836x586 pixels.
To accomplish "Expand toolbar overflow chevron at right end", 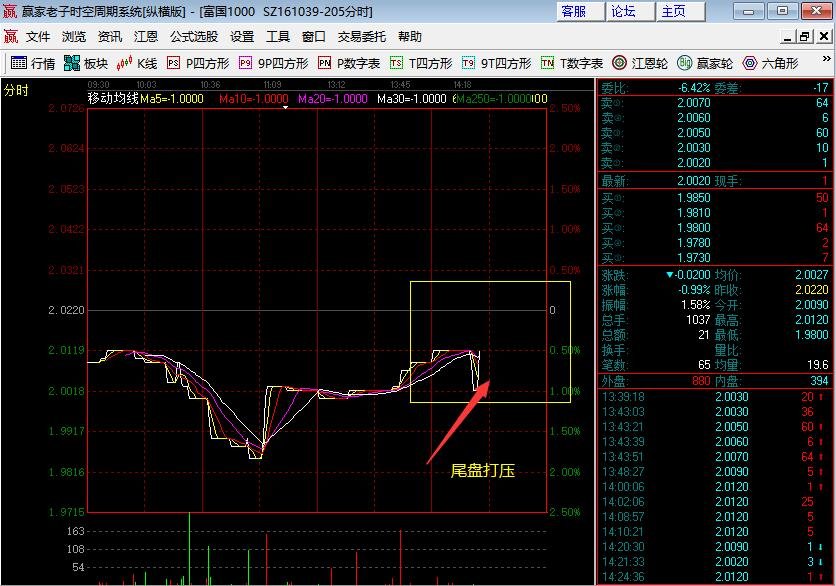I will tap(826, 58).
